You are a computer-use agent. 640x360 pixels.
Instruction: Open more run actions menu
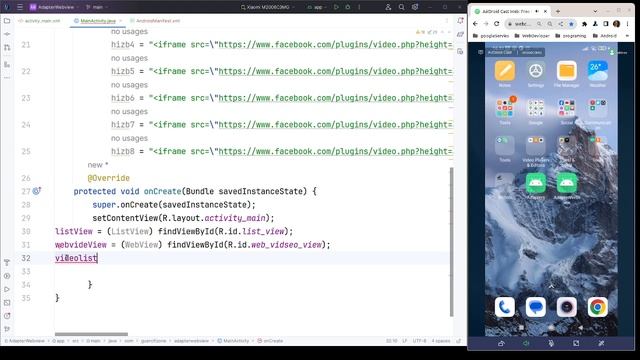(x=359, y=7)
